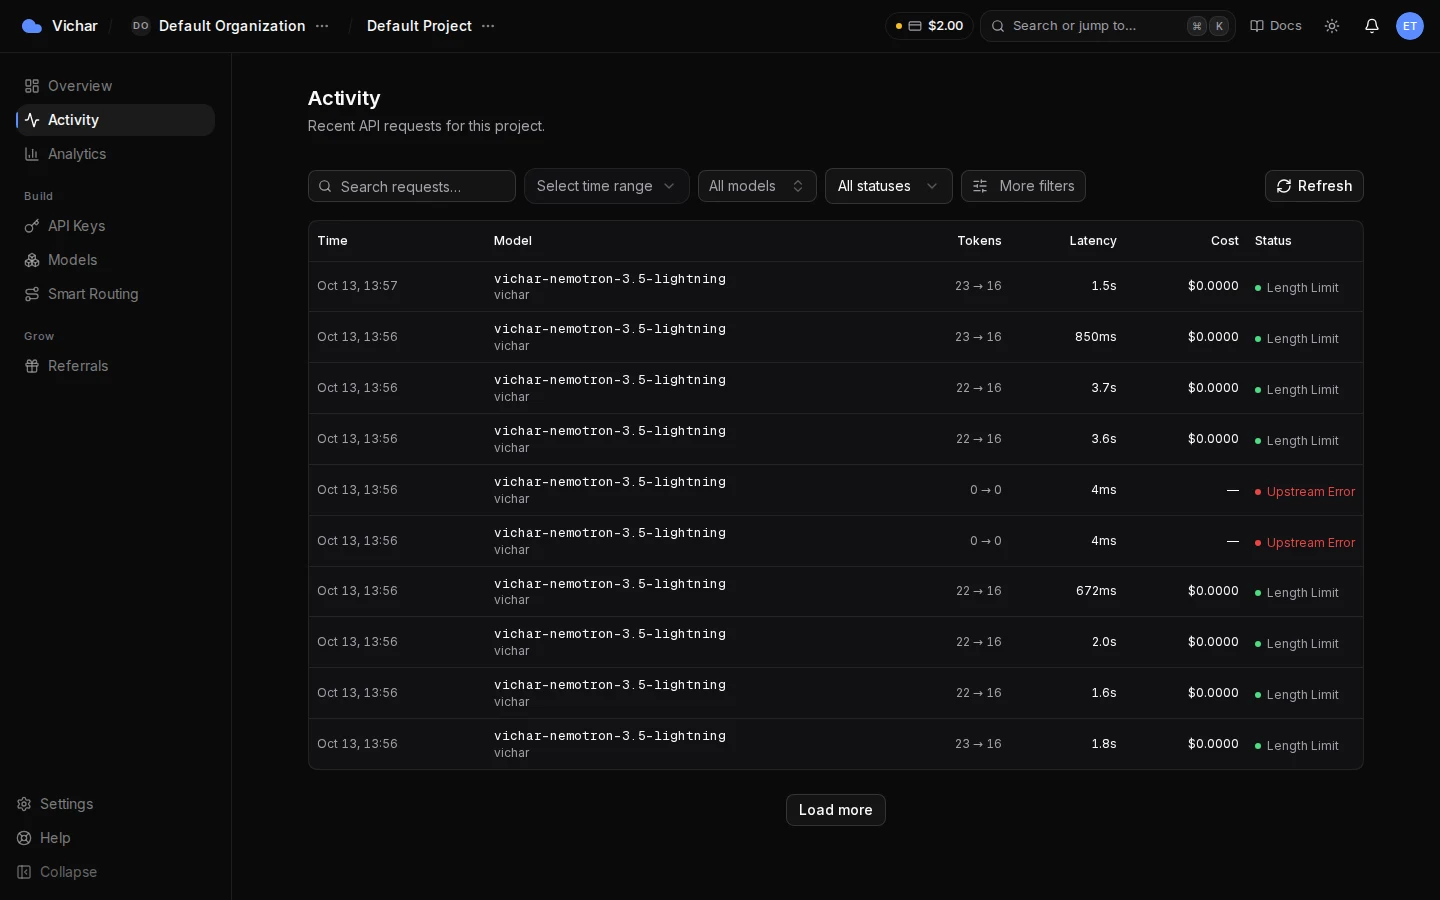Click the 1.8s latency cell
Viewport: 1440px width, 900px height.
(1103, 744)
